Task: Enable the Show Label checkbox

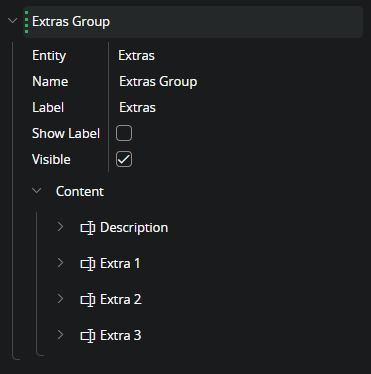Action: pos(124,133)
